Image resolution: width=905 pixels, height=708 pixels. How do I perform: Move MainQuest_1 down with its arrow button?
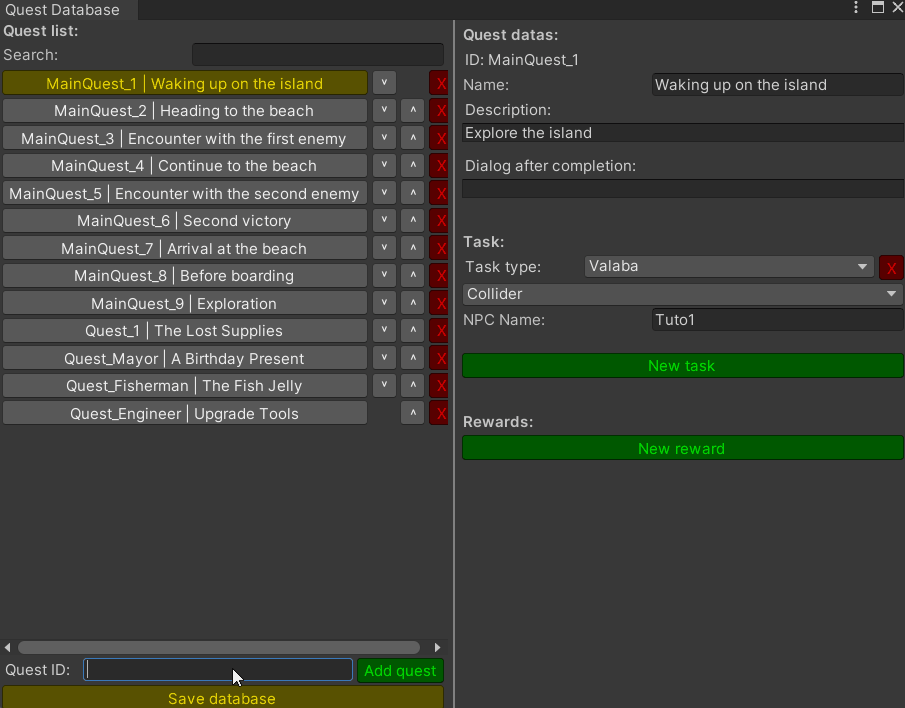pyautogui.click(x=384, y=83)
